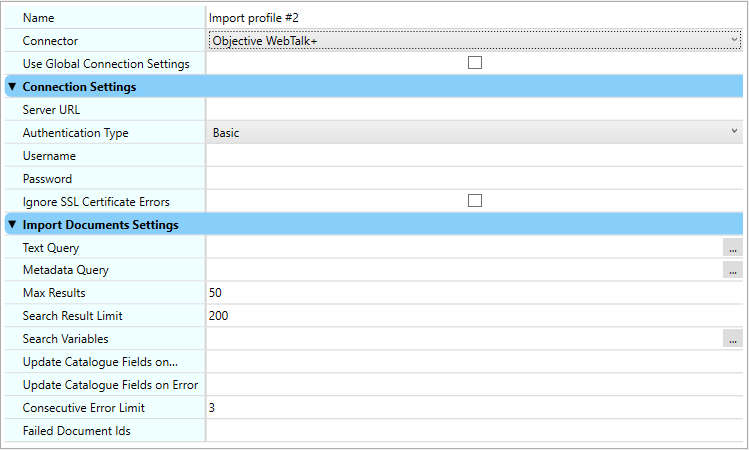Click into the Server URL field

[x=474, y=109]
